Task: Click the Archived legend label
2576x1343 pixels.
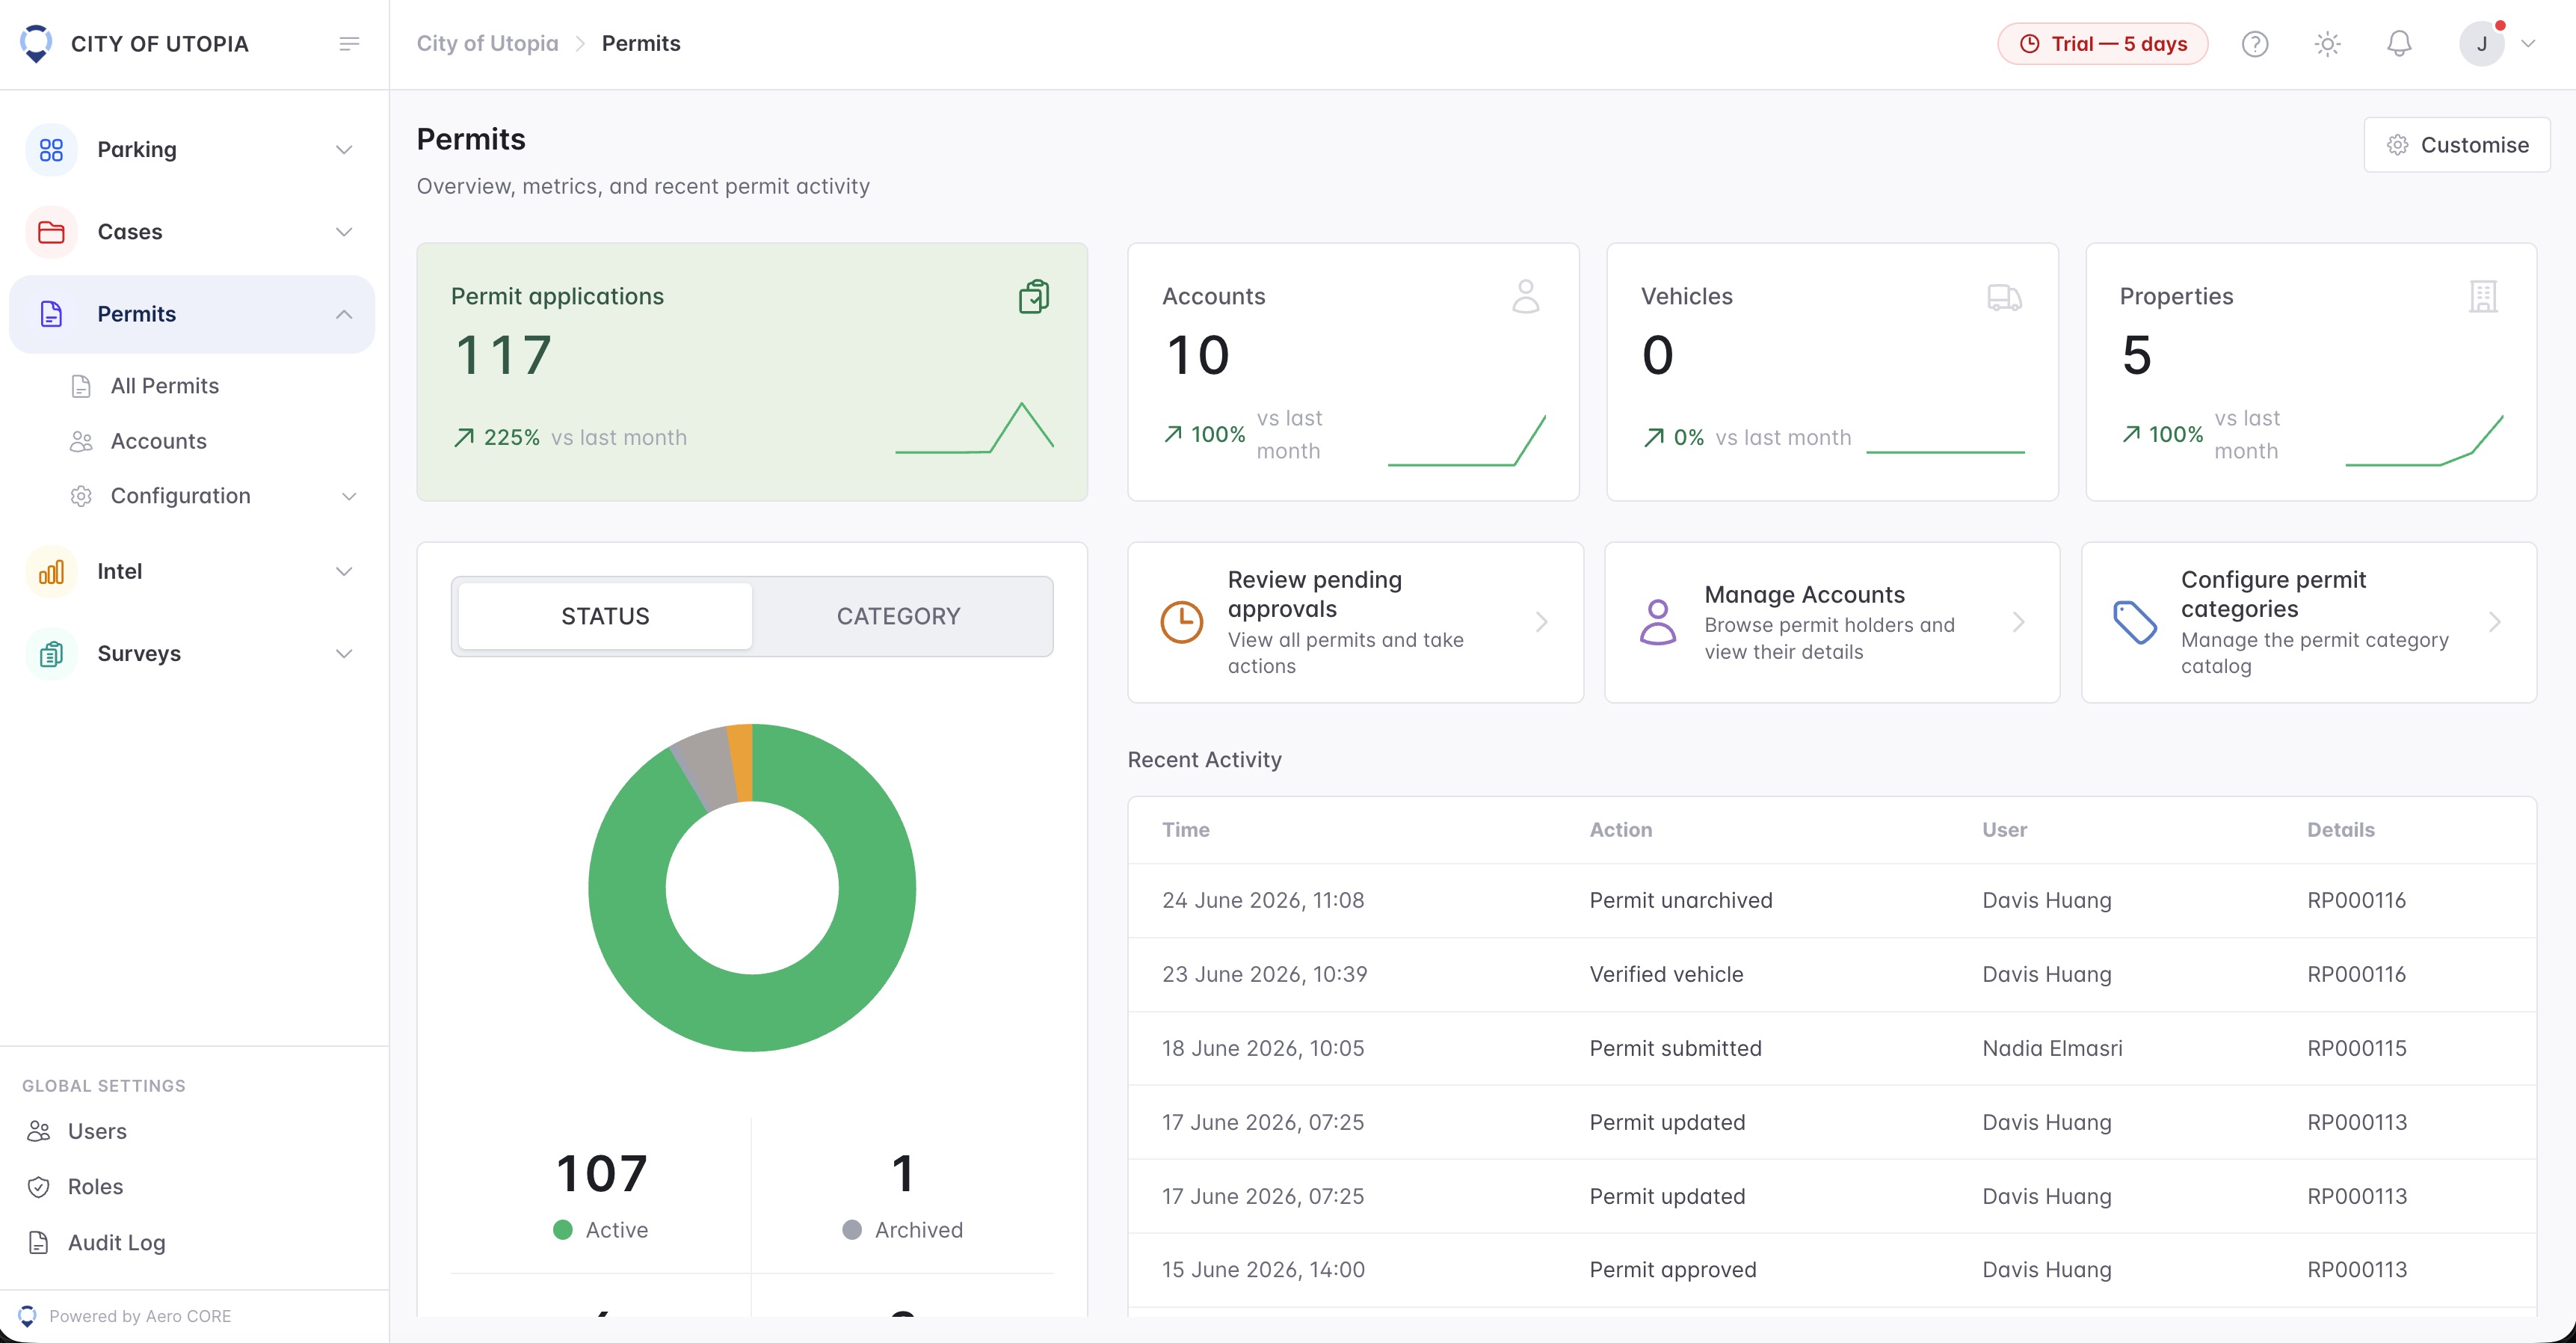Action: pyautogui.click(x=918, y=1230)
